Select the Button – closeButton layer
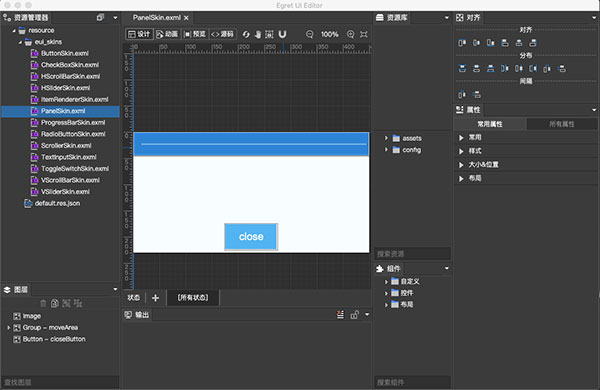 click(x=54, y=339)
